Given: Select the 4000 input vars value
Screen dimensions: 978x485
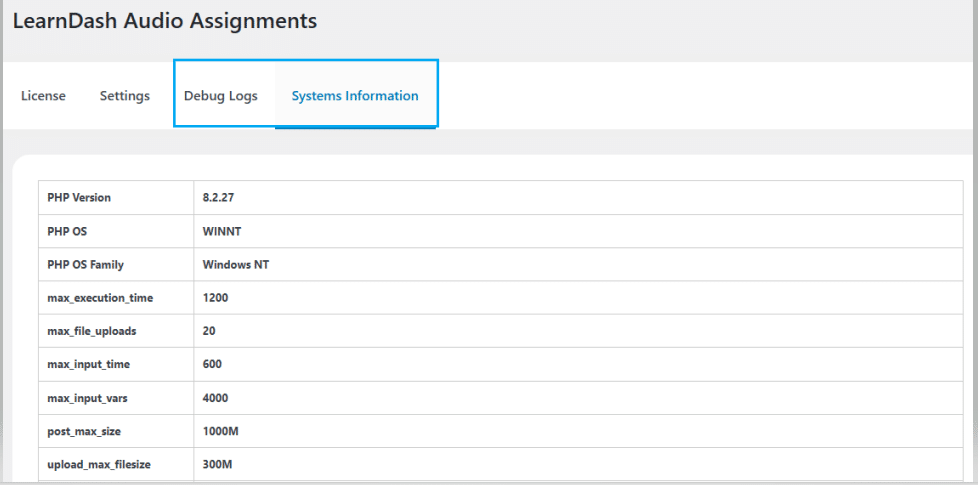Looking at the screenshot, I should [216, 398].
